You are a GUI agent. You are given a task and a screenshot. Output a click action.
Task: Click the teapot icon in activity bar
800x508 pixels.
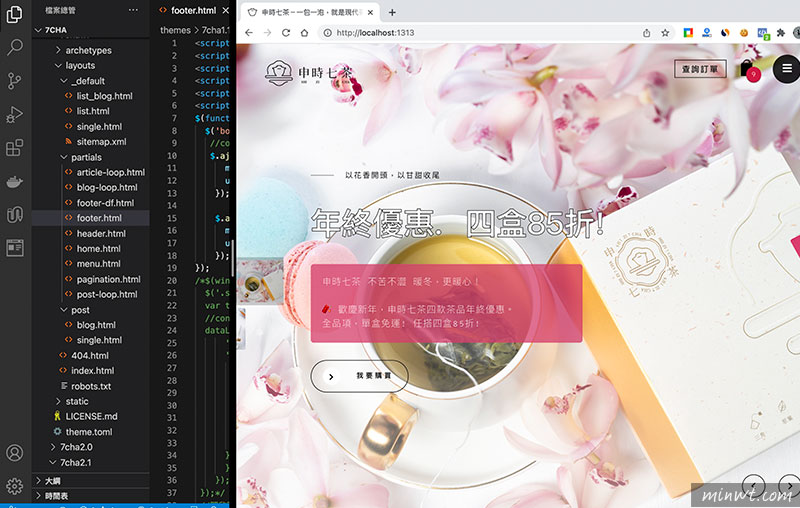[14, 182]
